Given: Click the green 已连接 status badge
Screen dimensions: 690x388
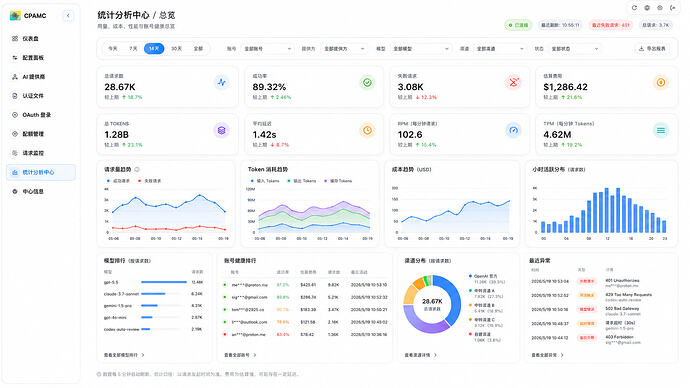Looking at the screenshot, I should [518, 25].
